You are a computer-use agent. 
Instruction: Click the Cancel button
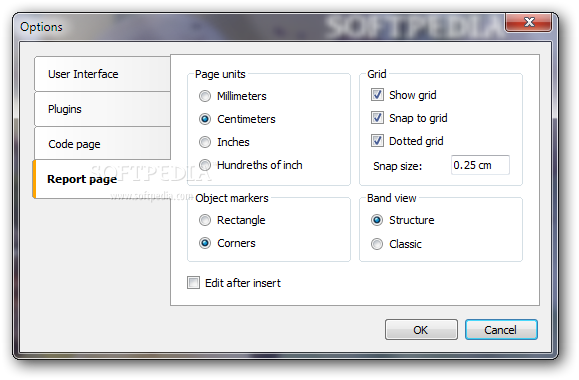click(x=501, y=330)
